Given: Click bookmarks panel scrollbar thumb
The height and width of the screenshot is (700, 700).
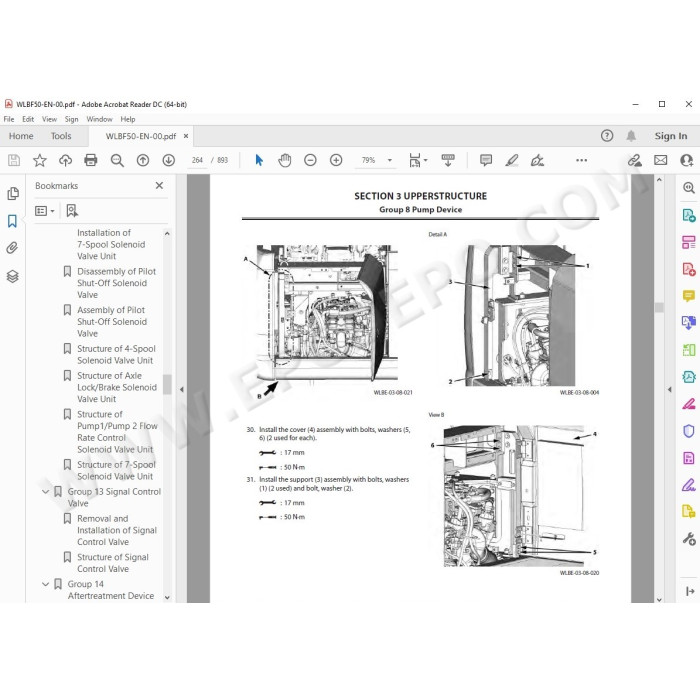Looking at the screenshot, I should pyautogui.click(x=167, y=385).
